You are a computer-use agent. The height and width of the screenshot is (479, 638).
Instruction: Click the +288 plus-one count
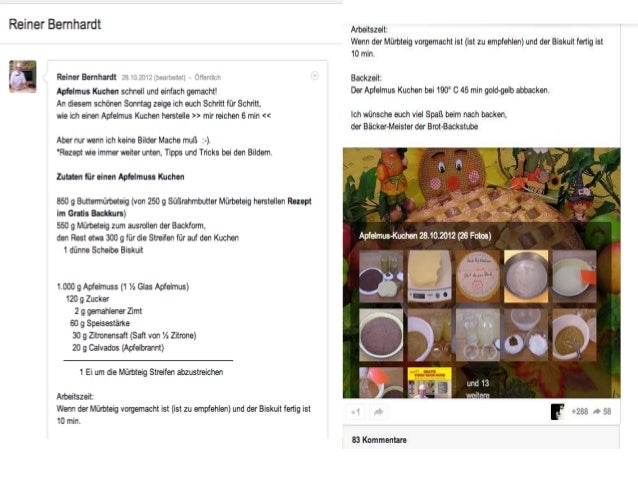coord(579,412)
